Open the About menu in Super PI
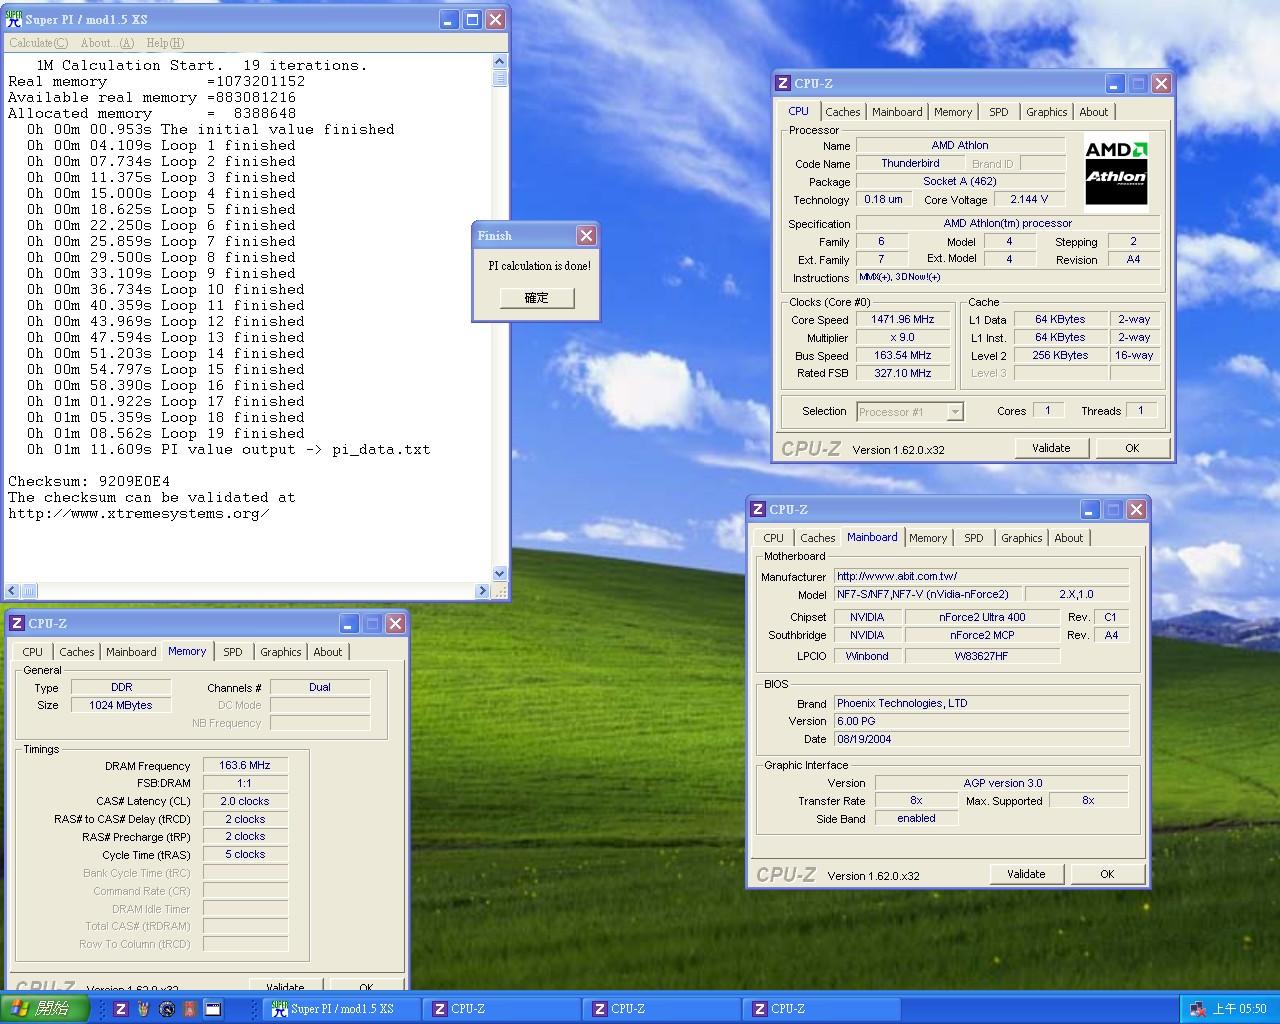1280x1024 pixels. click(106, 43)
